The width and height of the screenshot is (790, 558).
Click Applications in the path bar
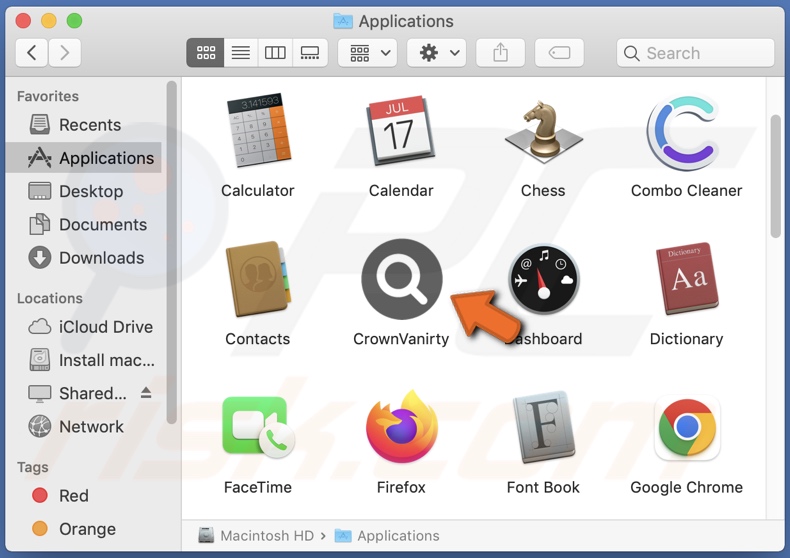[x=387, y=535]
